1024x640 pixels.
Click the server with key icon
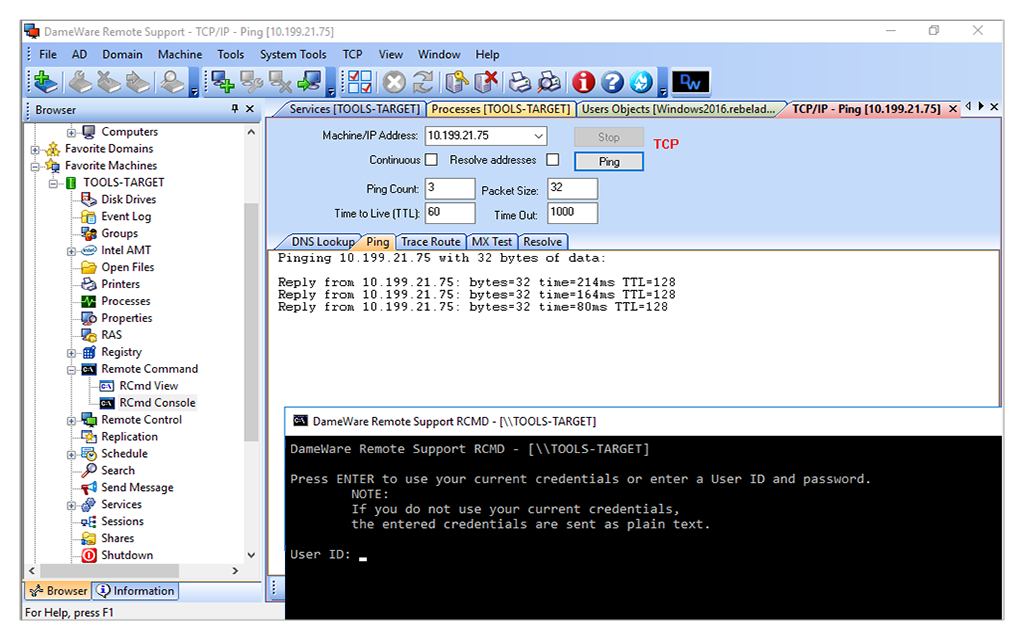click(x=456, y=82)
